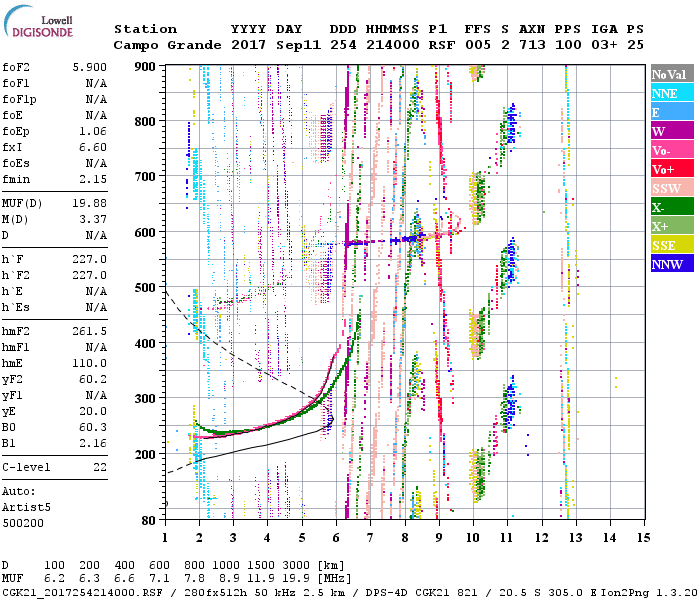Select the Vo+ red legend swatch
Image resolution: width=700 pixels, height=600 pixels.
670,170
